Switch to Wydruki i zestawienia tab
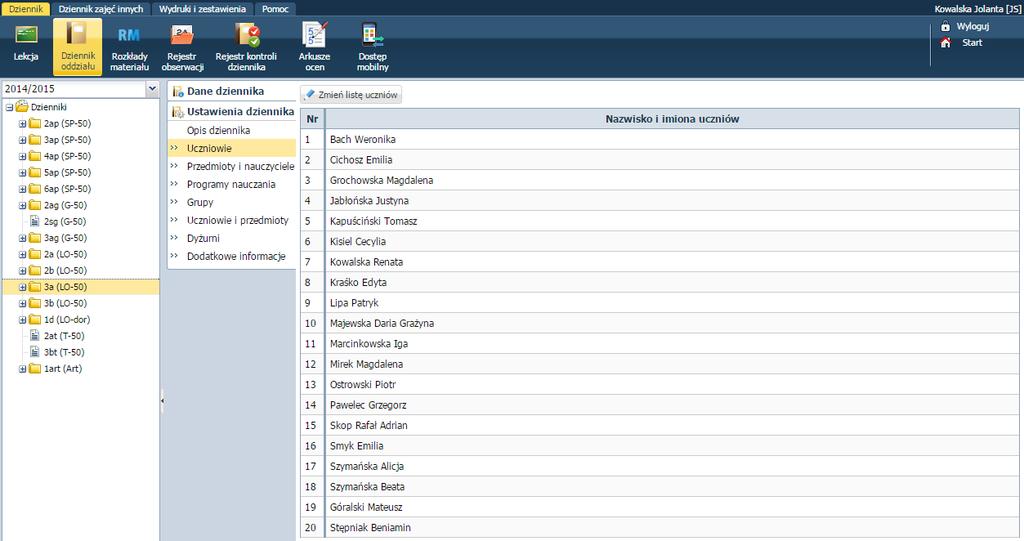 coord(202,9)
